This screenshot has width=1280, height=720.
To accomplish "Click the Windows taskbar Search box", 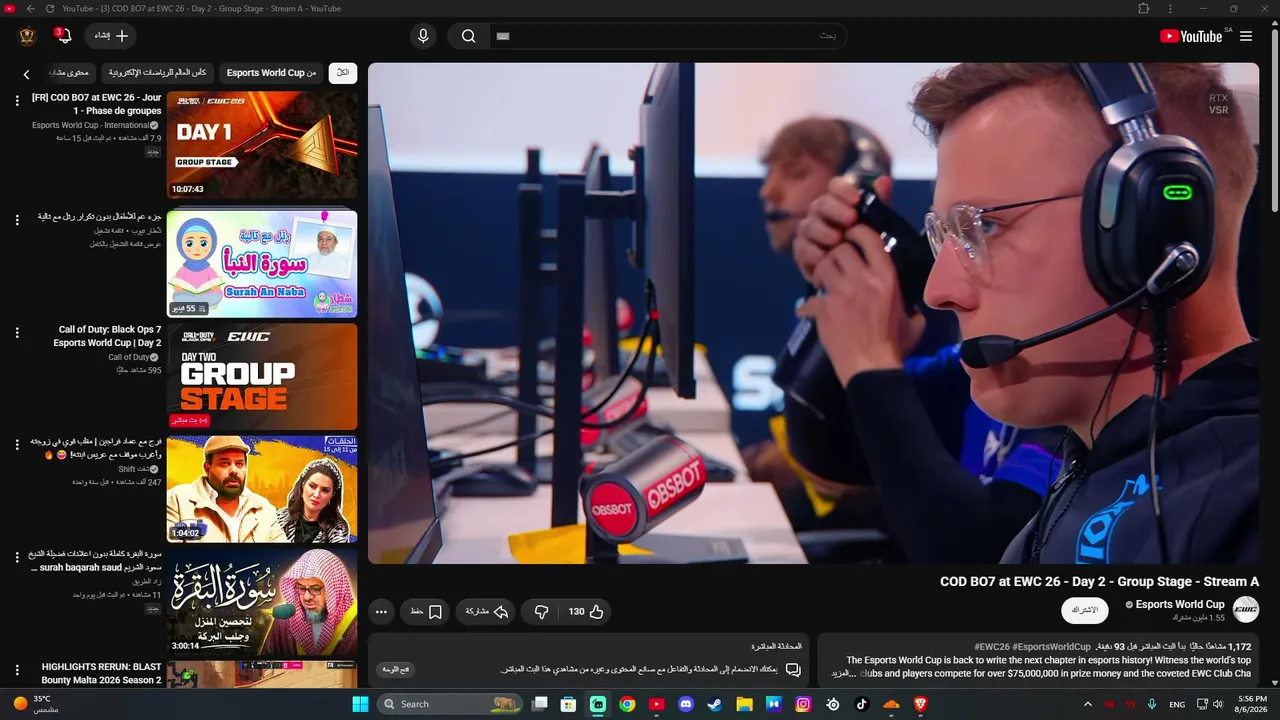I will [x=450, y=704].
